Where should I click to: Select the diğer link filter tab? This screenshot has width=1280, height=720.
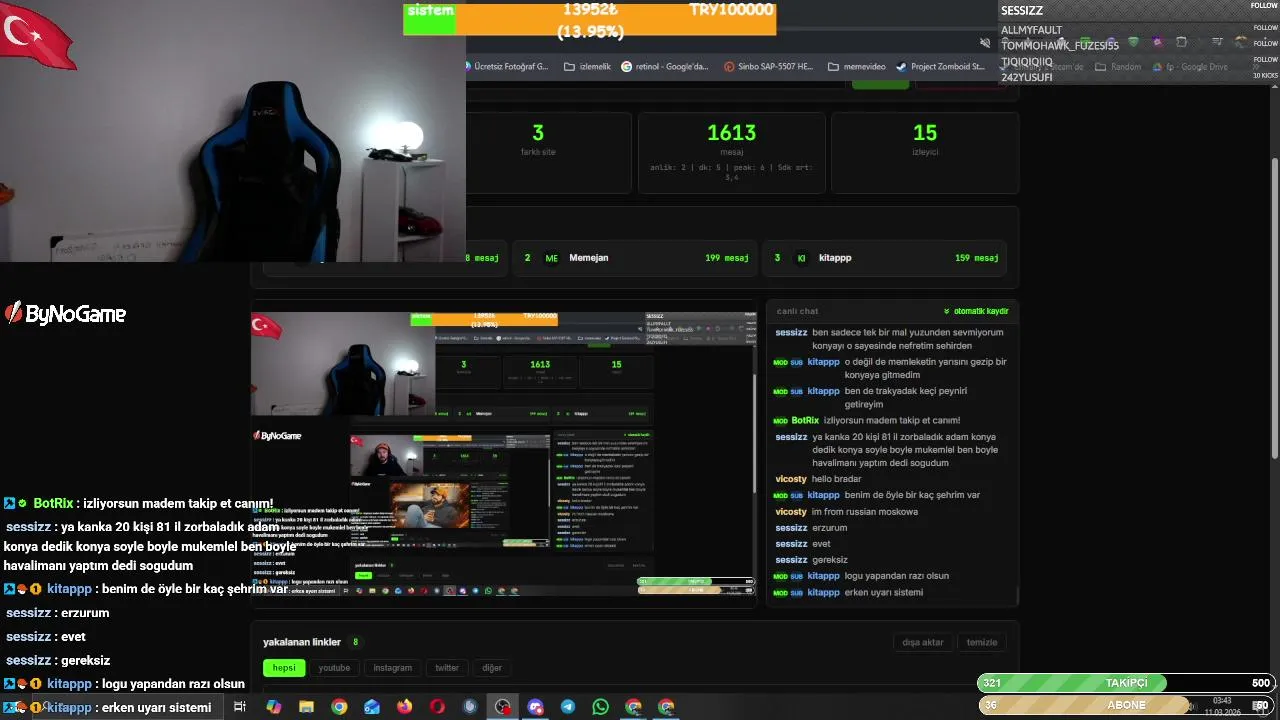(492, 668)
